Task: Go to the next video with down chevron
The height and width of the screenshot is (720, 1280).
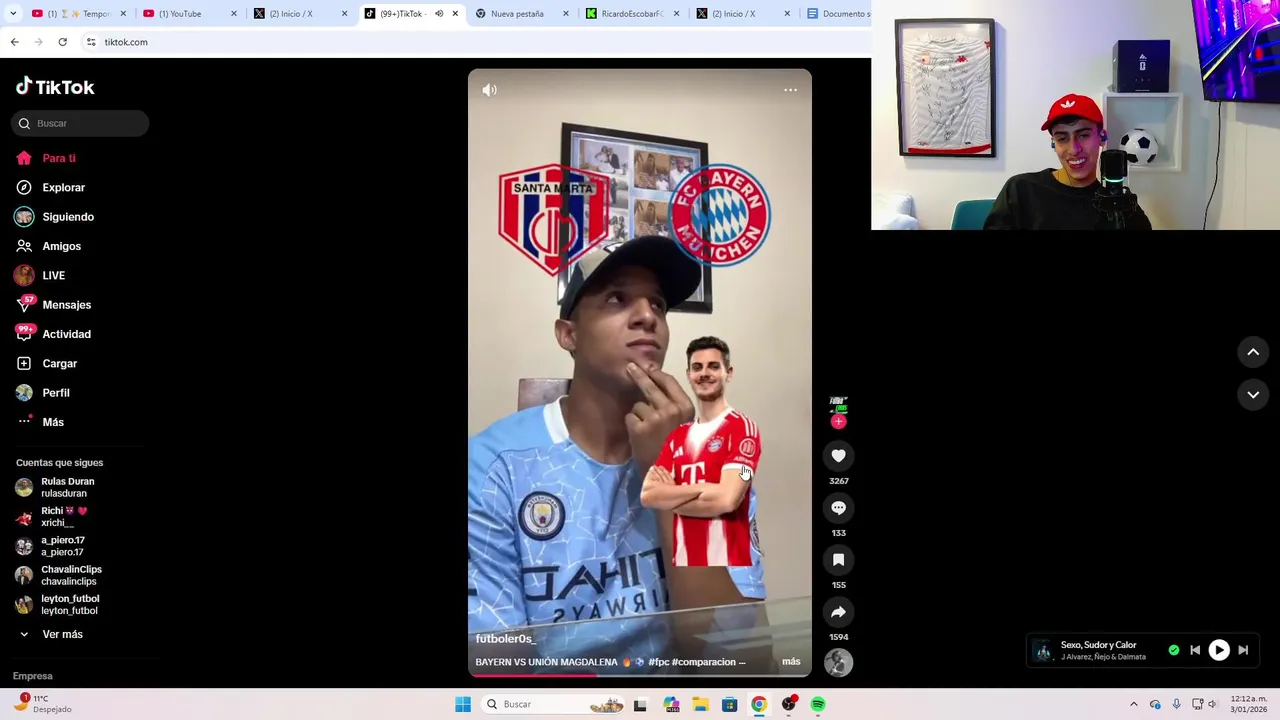Action: [x=1253, y=395]
